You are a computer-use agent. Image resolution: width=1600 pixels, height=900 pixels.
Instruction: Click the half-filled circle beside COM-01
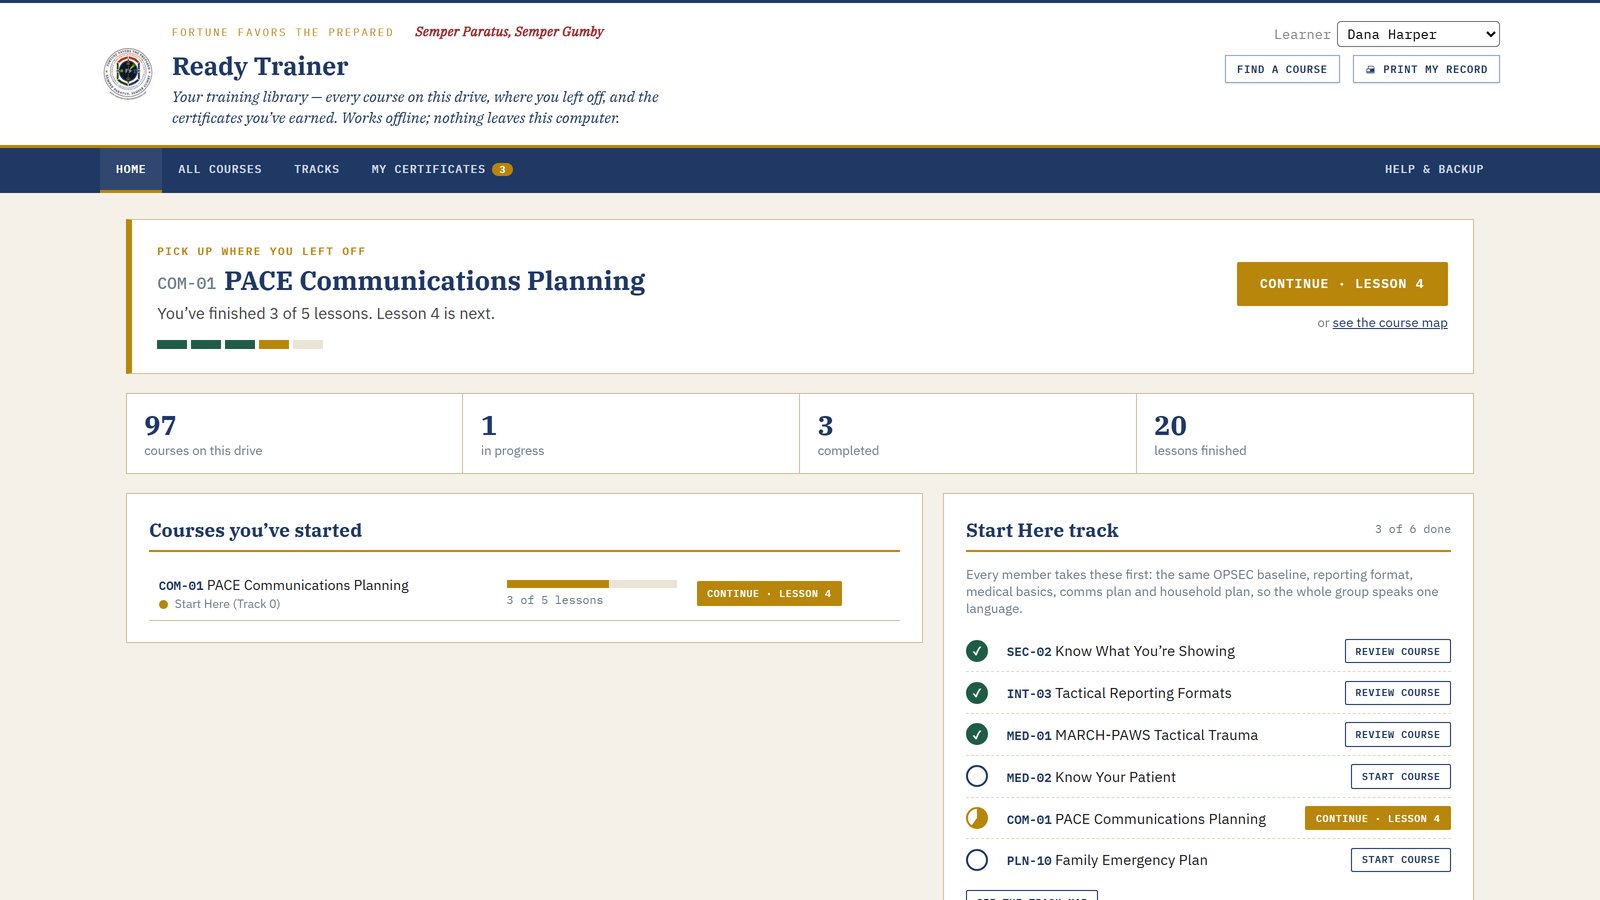(977, 818)
